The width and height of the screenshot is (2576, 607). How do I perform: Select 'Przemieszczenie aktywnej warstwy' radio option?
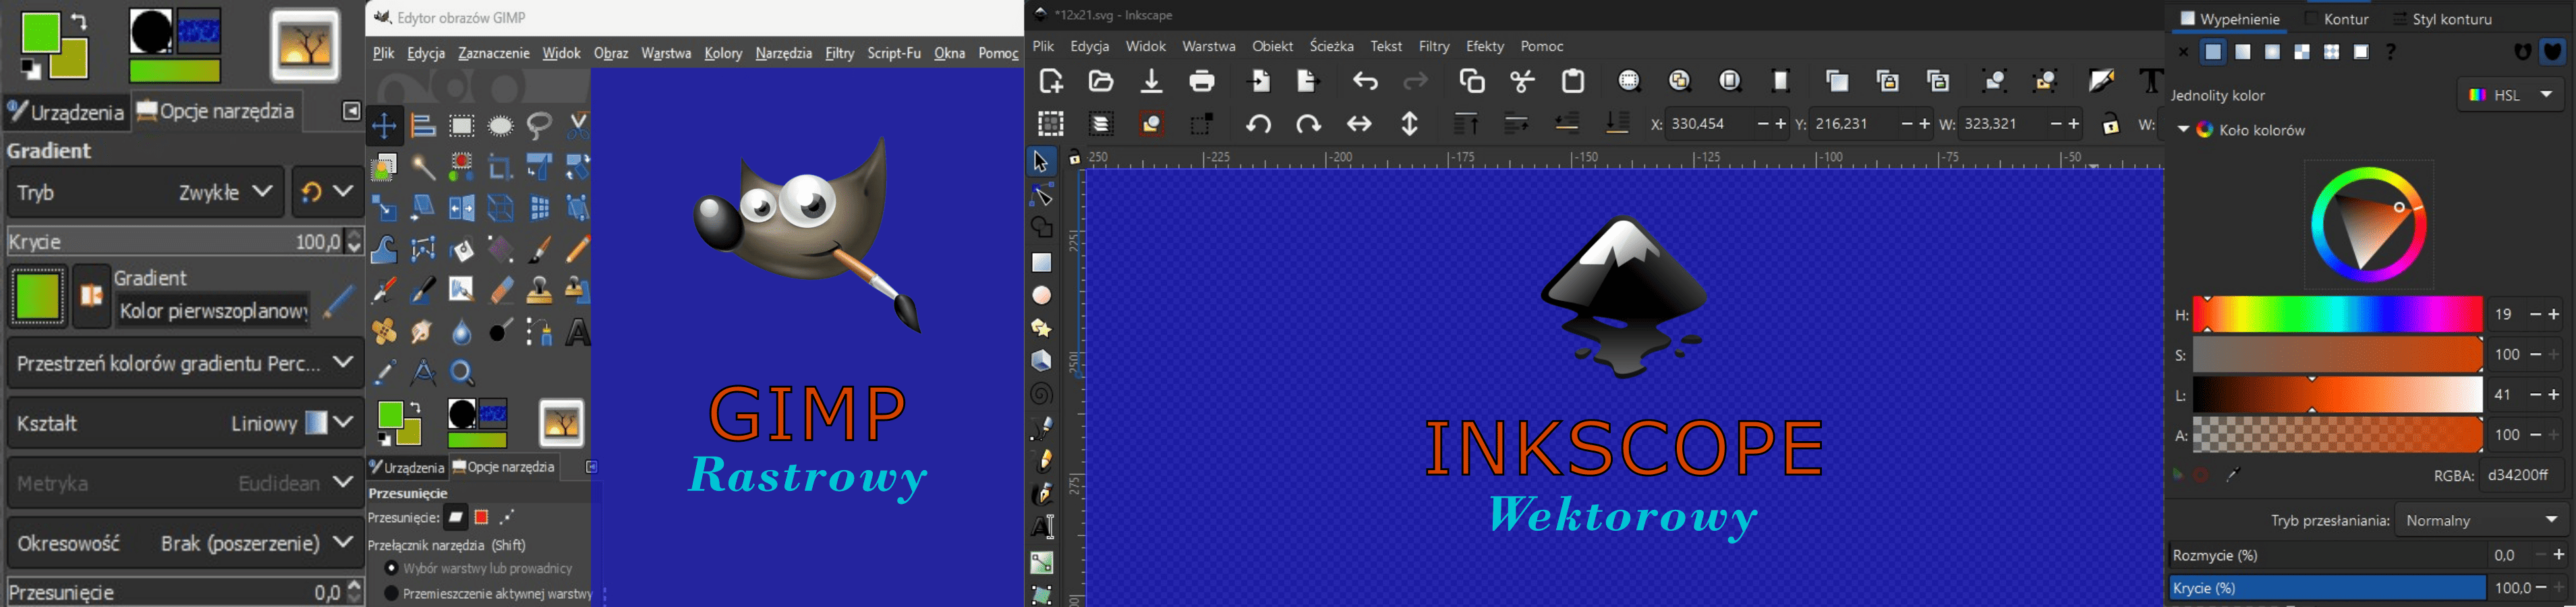coord(392,594)
